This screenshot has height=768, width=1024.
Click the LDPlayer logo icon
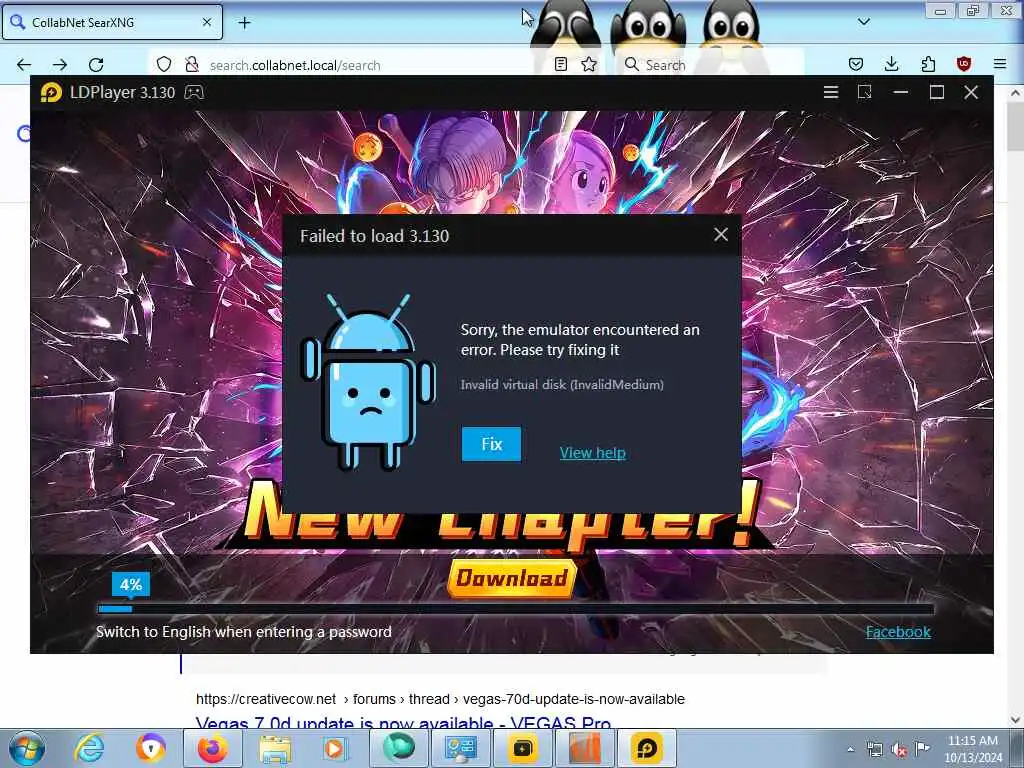pos(52,92)
